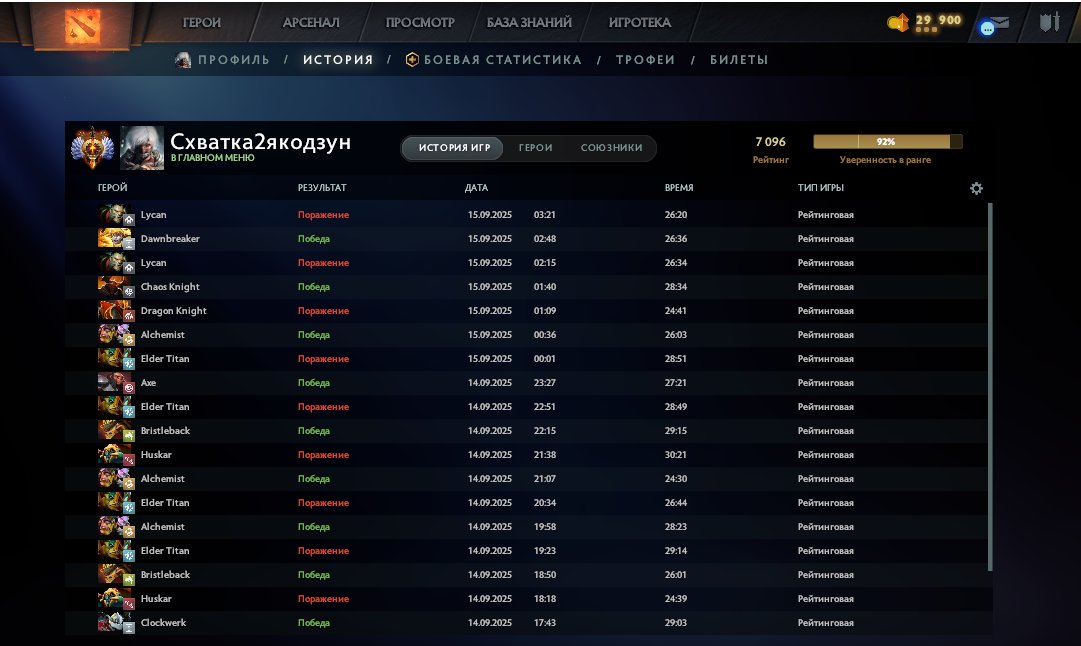This screenshot has height=646, width=1081.
Task: Sort by the Дата column header
Action: [477, 188]
